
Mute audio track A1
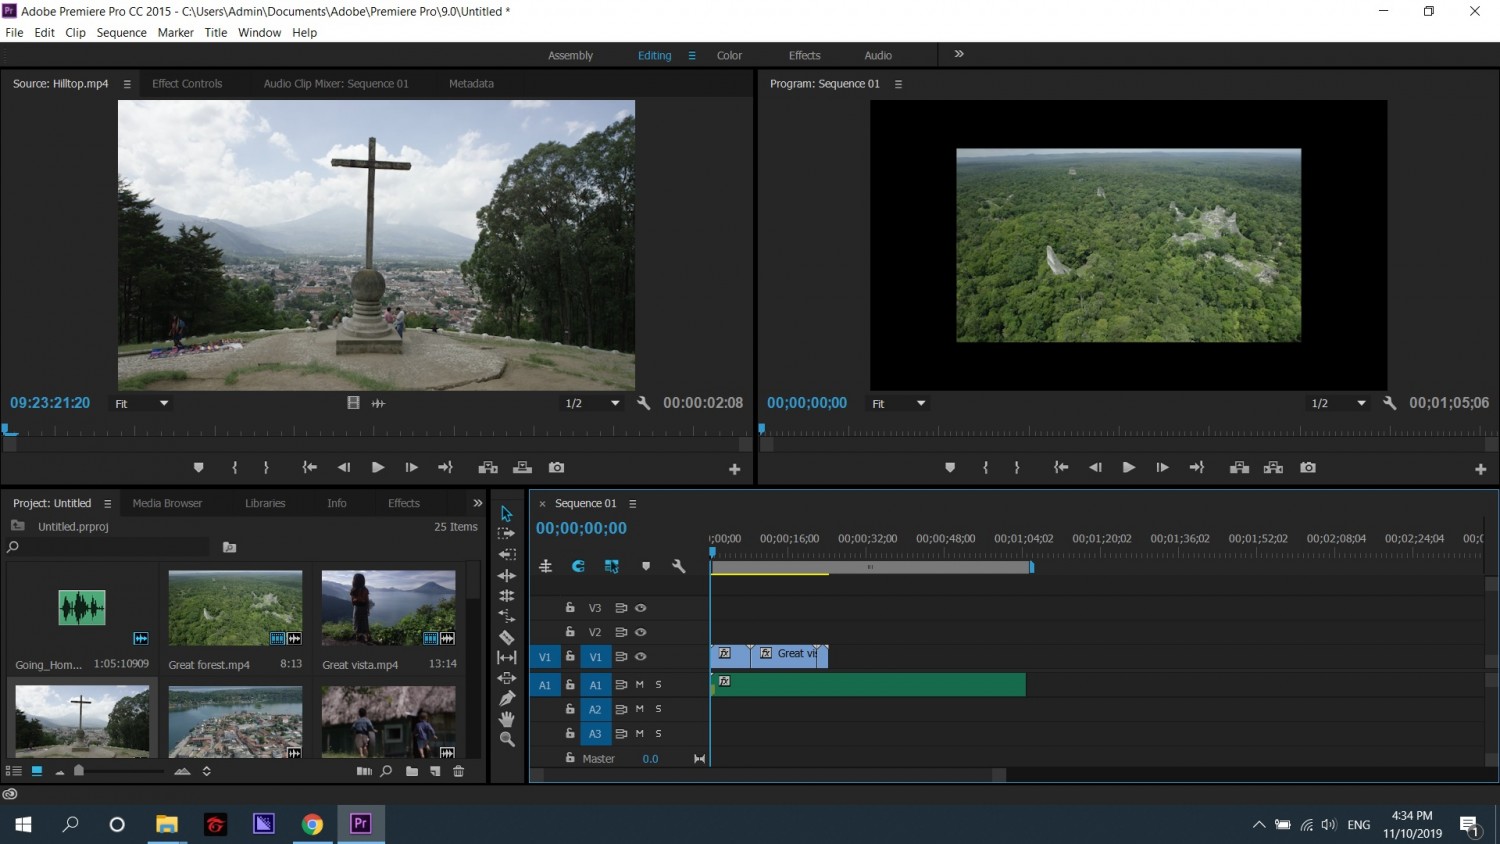coord(640,685)
